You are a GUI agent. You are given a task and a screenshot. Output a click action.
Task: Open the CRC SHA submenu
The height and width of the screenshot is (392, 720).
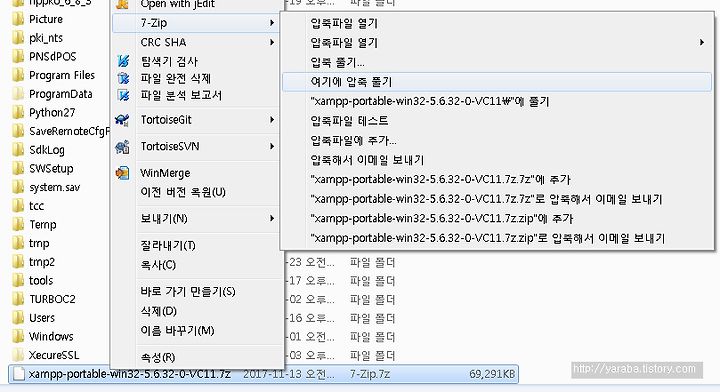[x=196, y=42]
